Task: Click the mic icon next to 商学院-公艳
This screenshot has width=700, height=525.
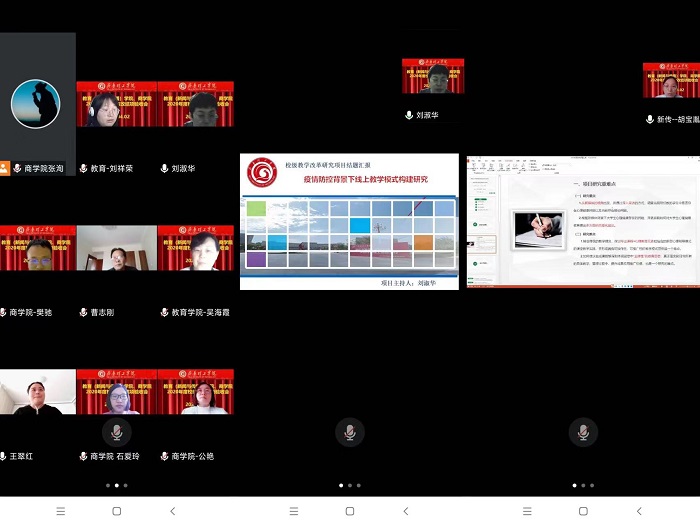Action: pos(165,456)
